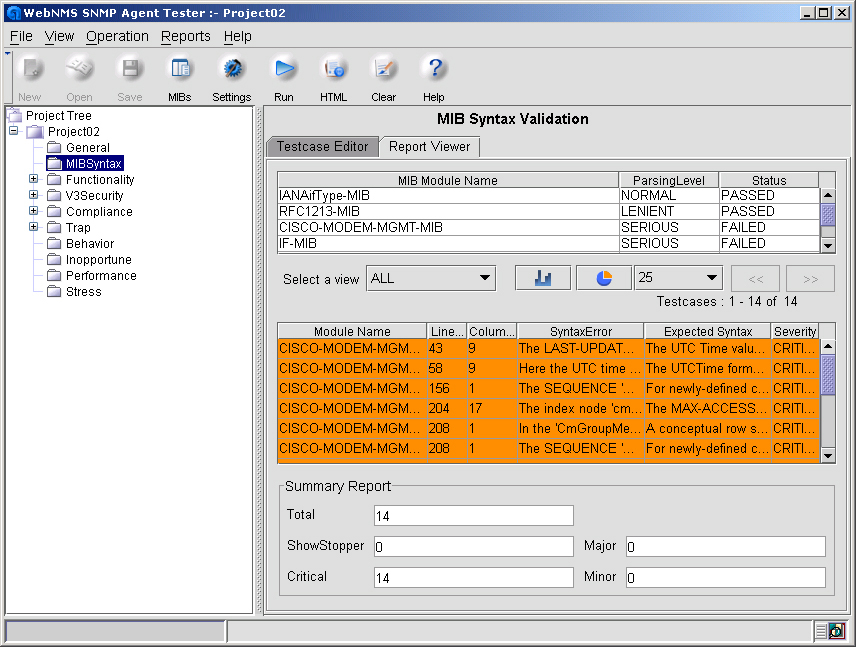This screenshot has width=856, height=647.
Task: Collapse the Project02 tree node
Action: pos(14,132)
